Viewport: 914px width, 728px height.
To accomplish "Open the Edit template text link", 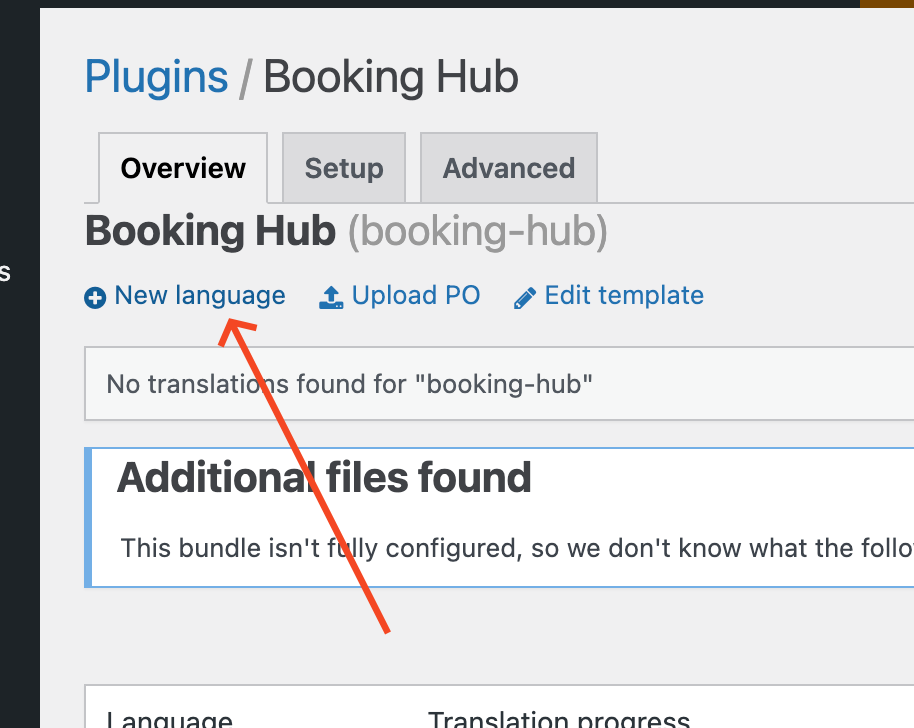I will [x=624, y=296].
